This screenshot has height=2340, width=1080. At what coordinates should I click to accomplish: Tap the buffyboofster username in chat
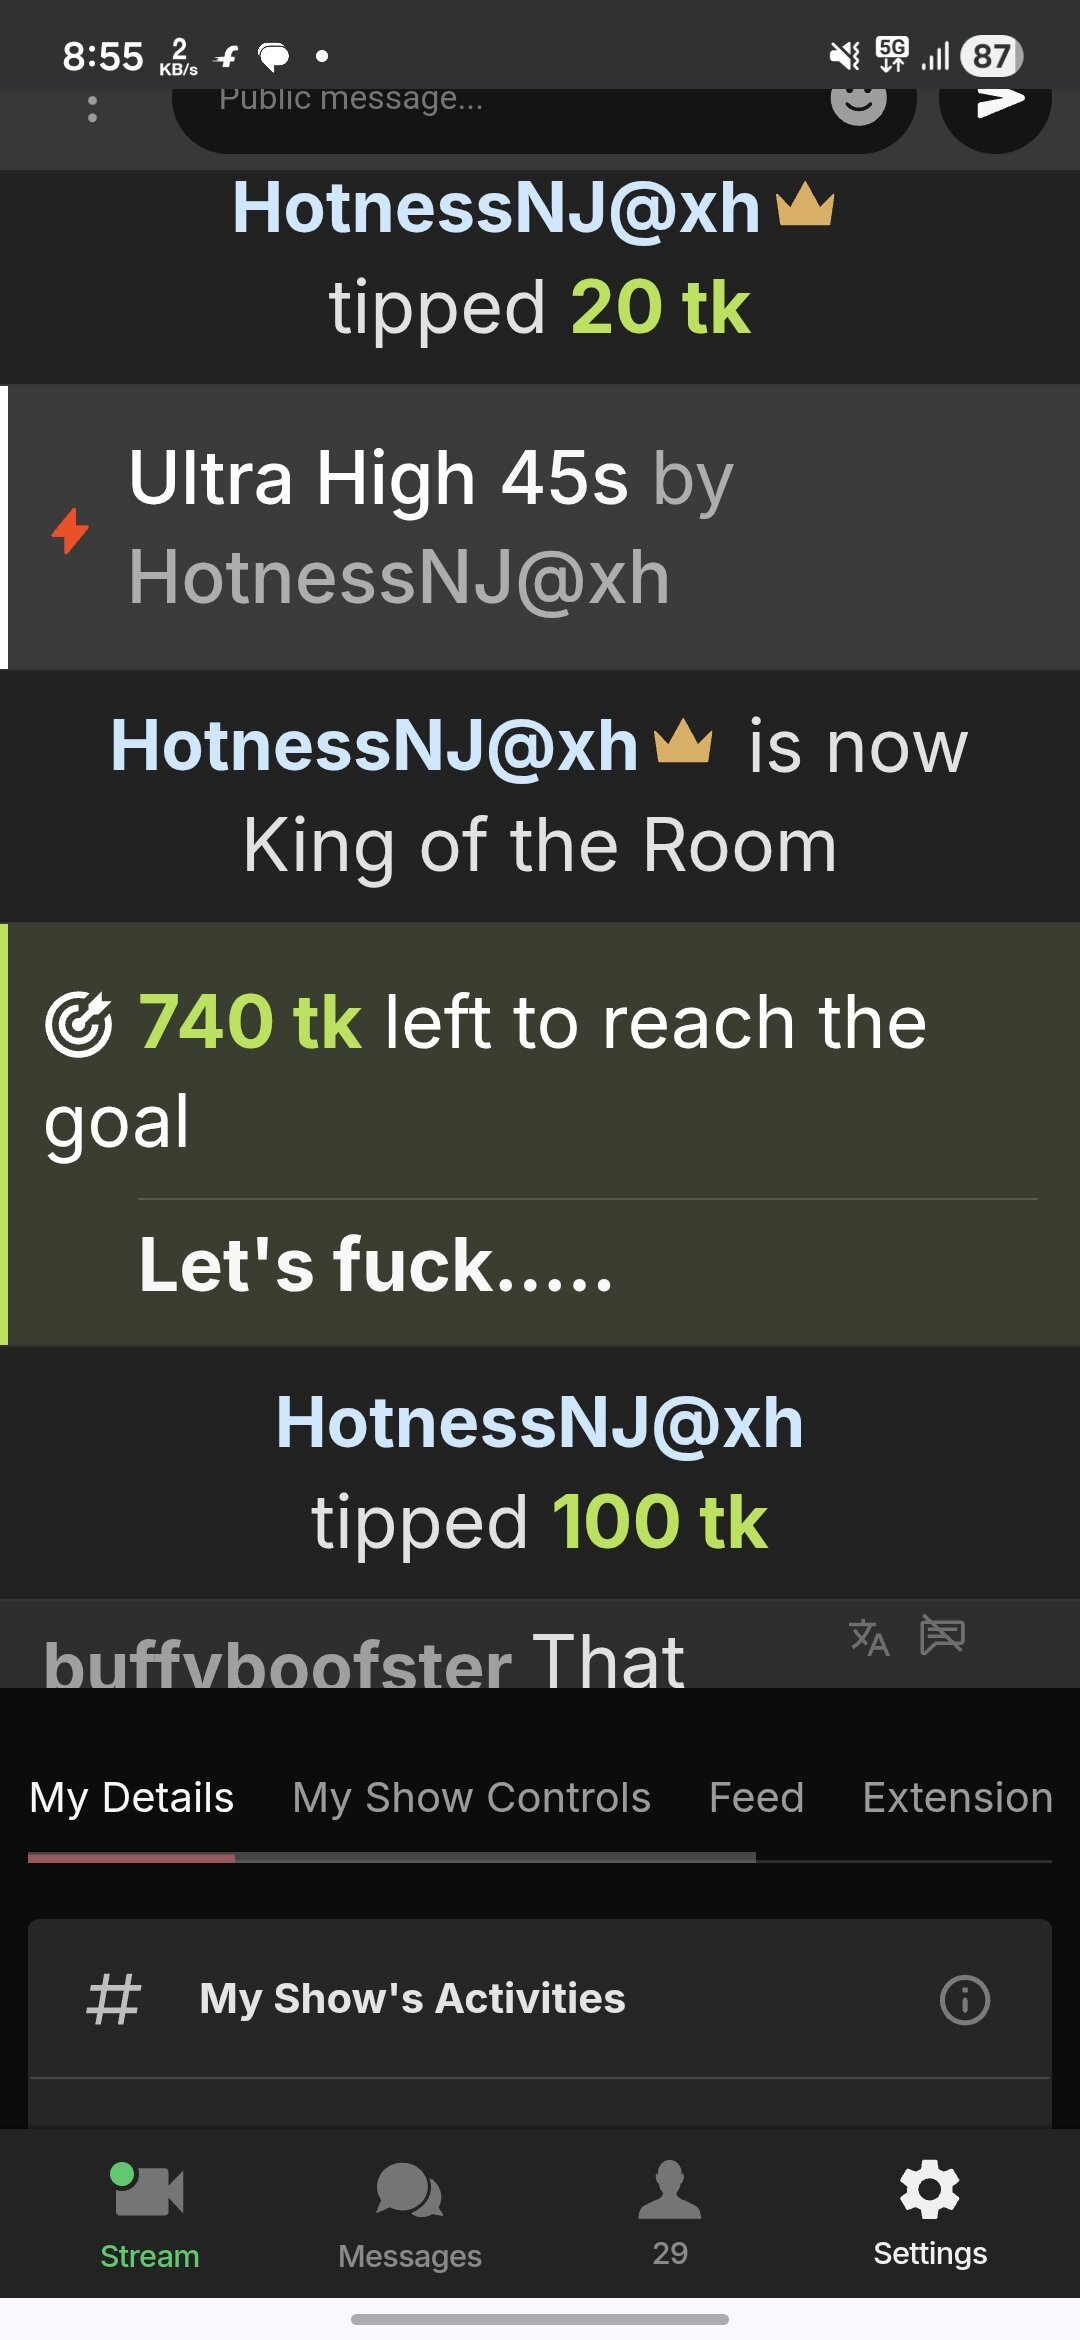(x=277, y=1662)
